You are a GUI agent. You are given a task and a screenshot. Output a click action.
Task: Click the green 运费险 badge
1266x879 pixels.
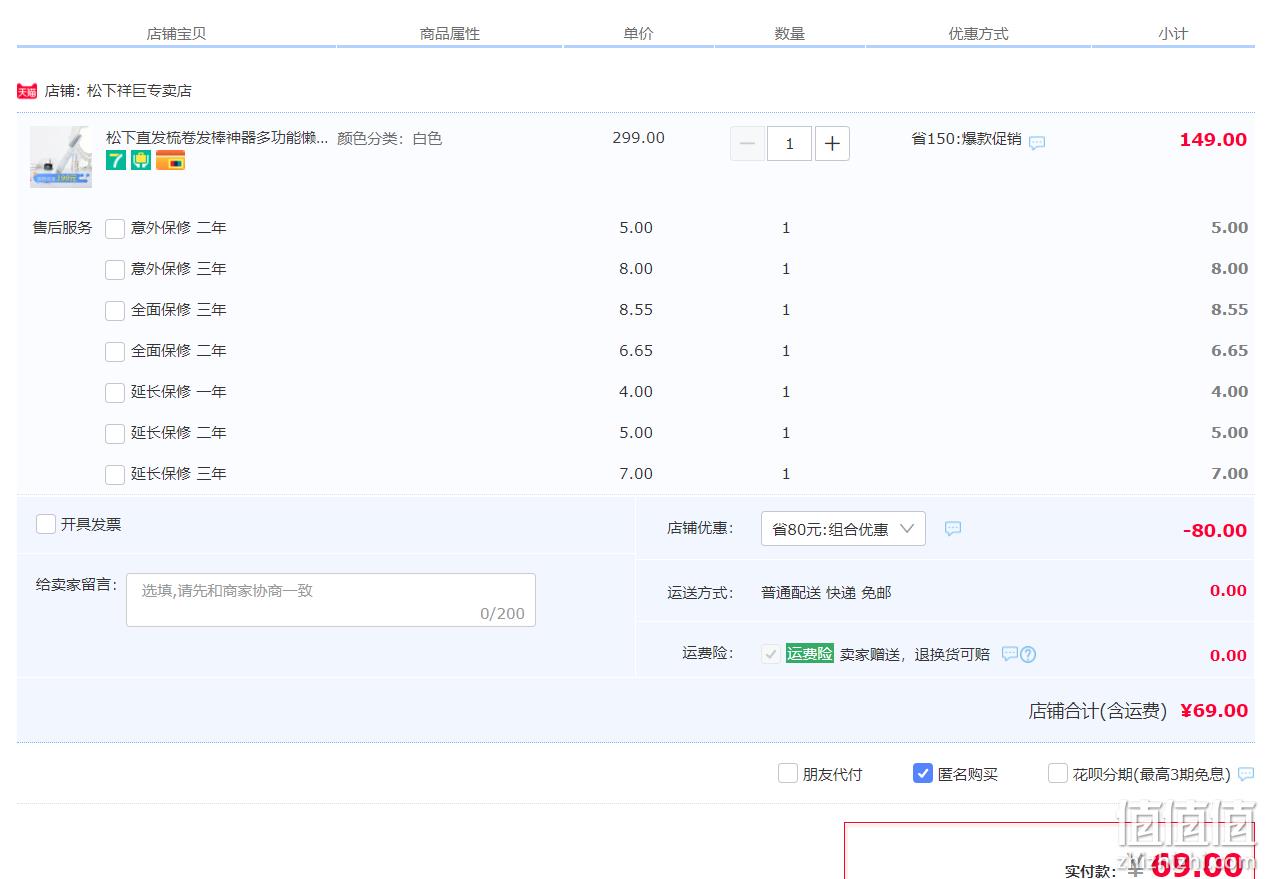click(809, 654)
